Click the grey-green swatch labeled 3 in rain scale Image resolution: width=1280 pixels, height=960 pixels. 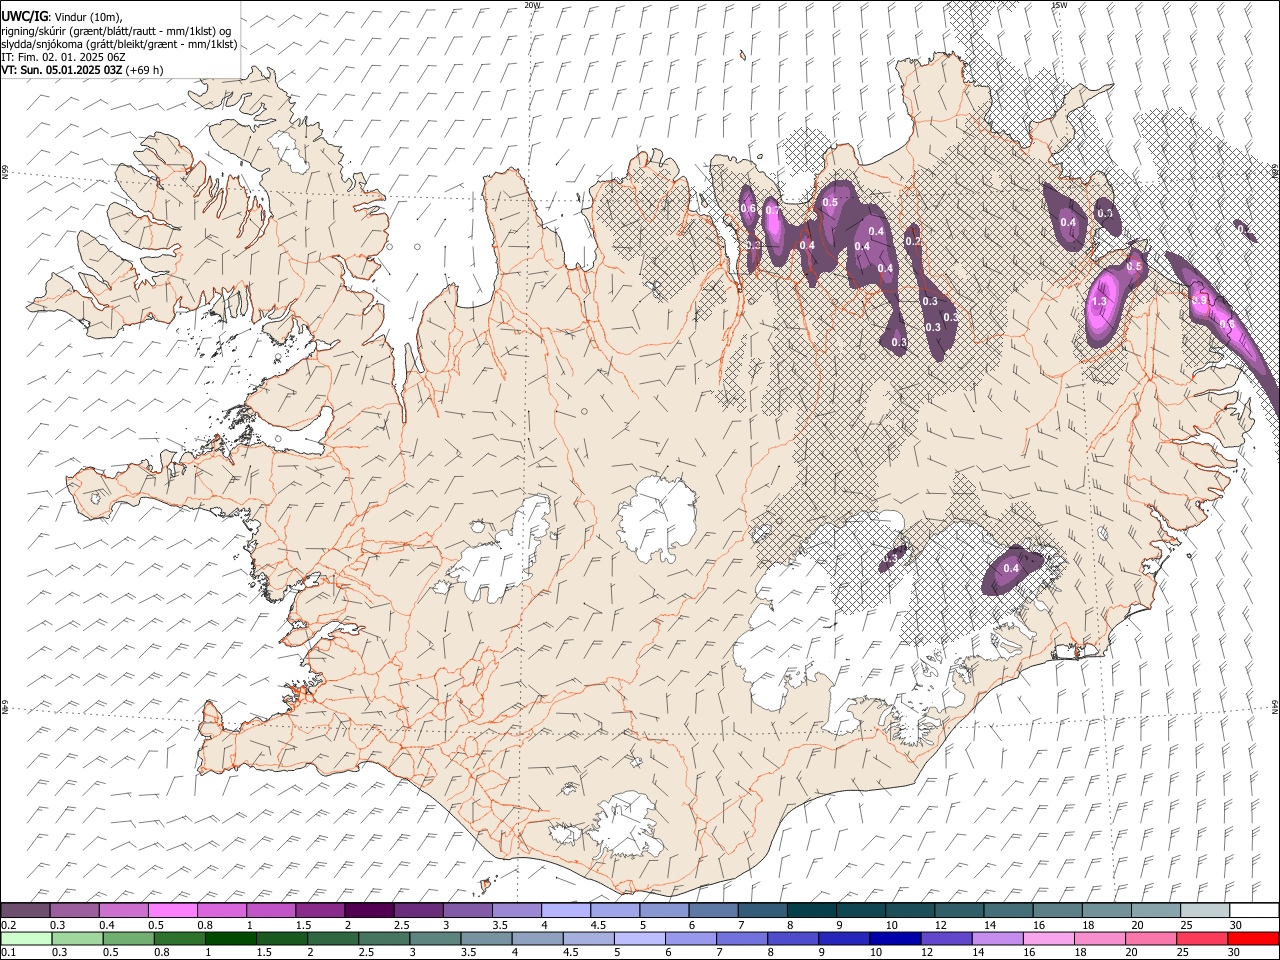pos(436,938)
